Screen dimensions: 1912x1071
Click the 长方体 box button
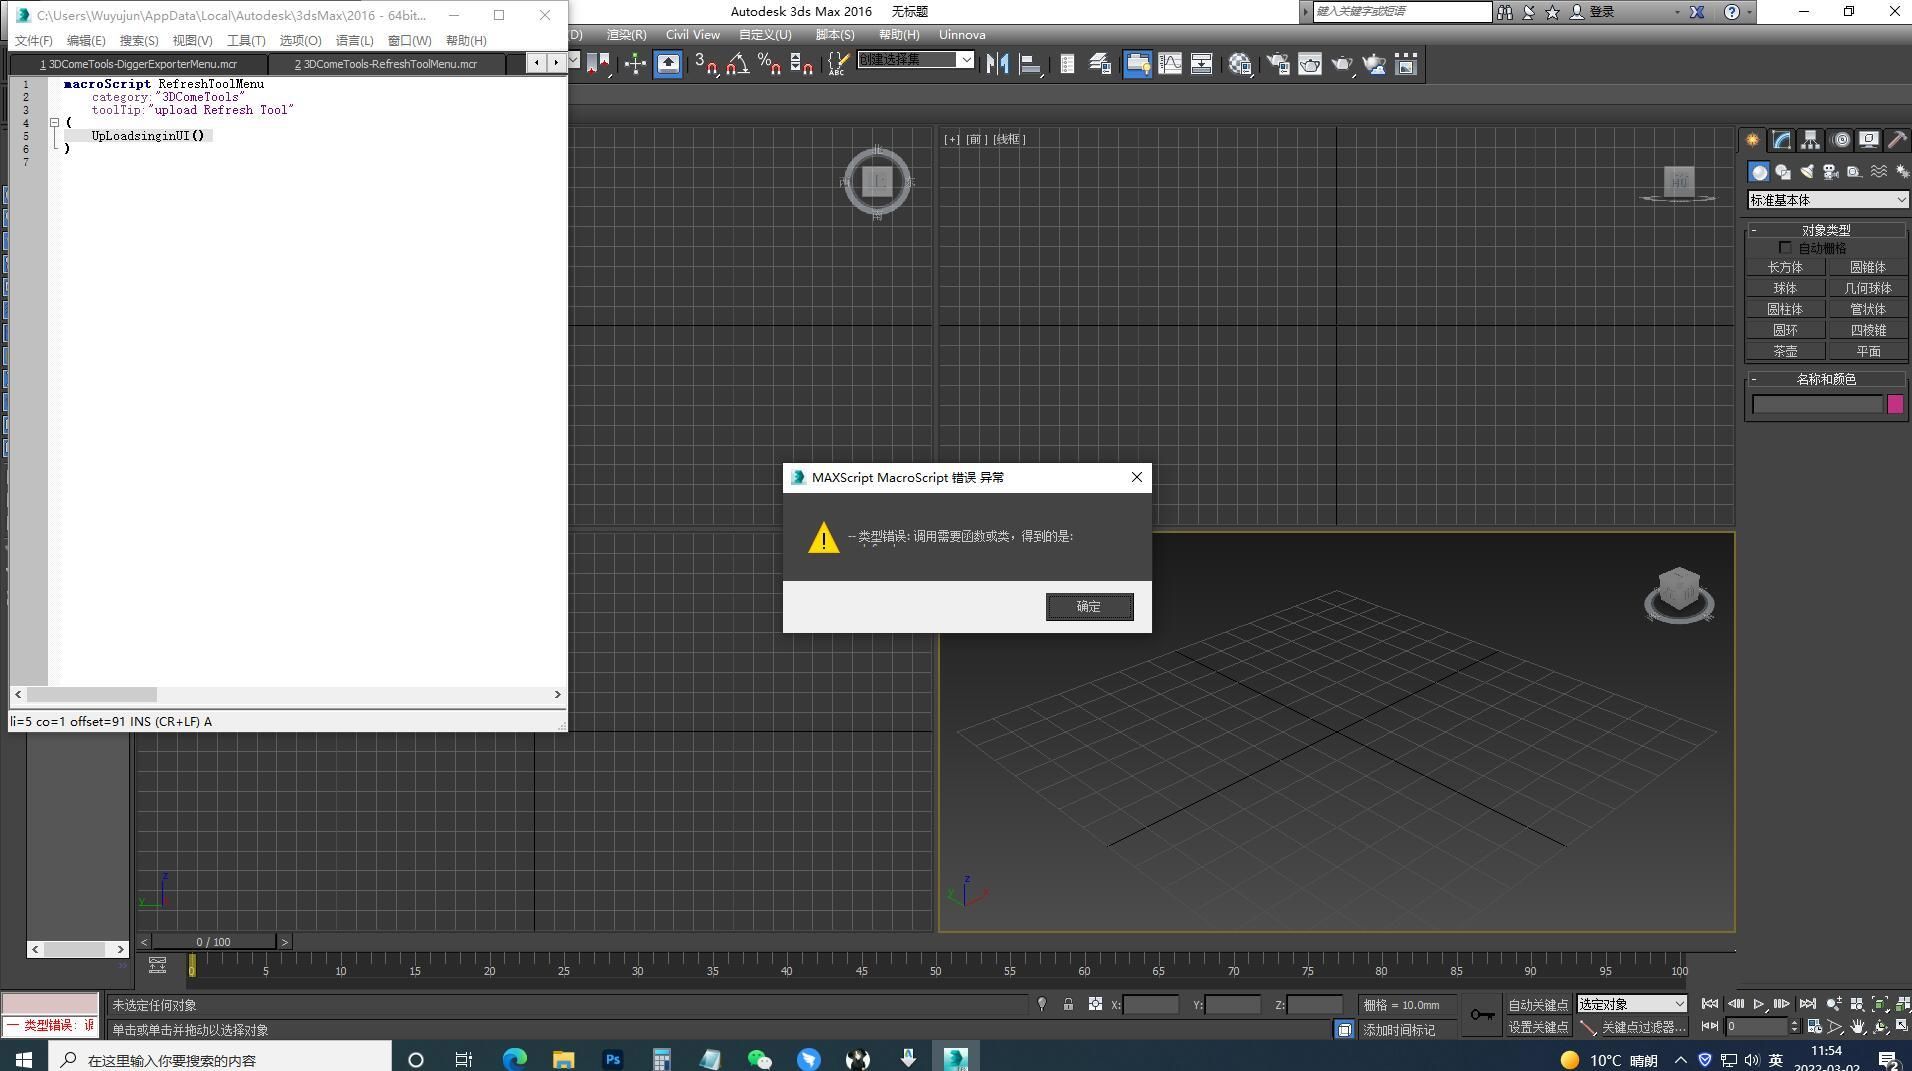click(1785, 267)
